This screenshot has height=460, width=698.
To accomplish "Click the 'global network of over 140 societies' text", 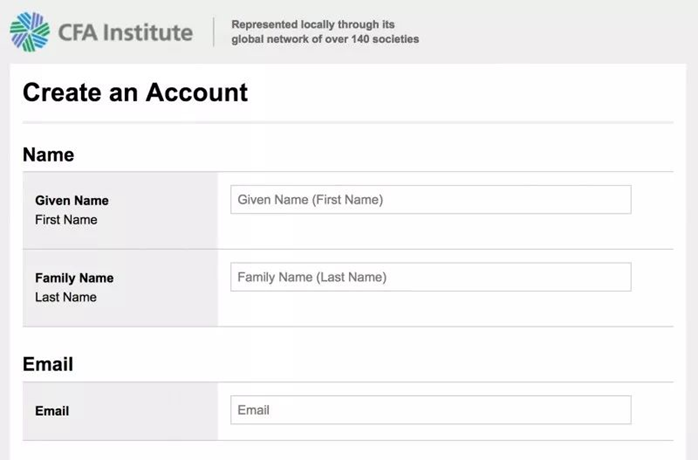I will 325,40.
